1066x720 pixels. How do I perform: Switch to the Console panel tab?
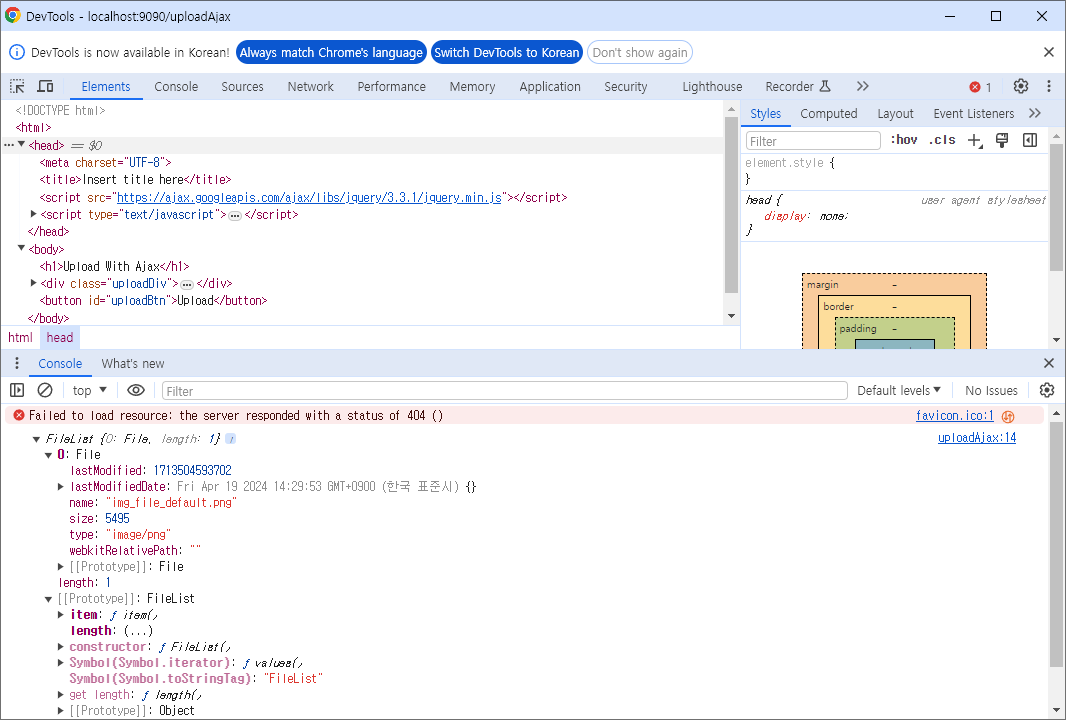176,86
